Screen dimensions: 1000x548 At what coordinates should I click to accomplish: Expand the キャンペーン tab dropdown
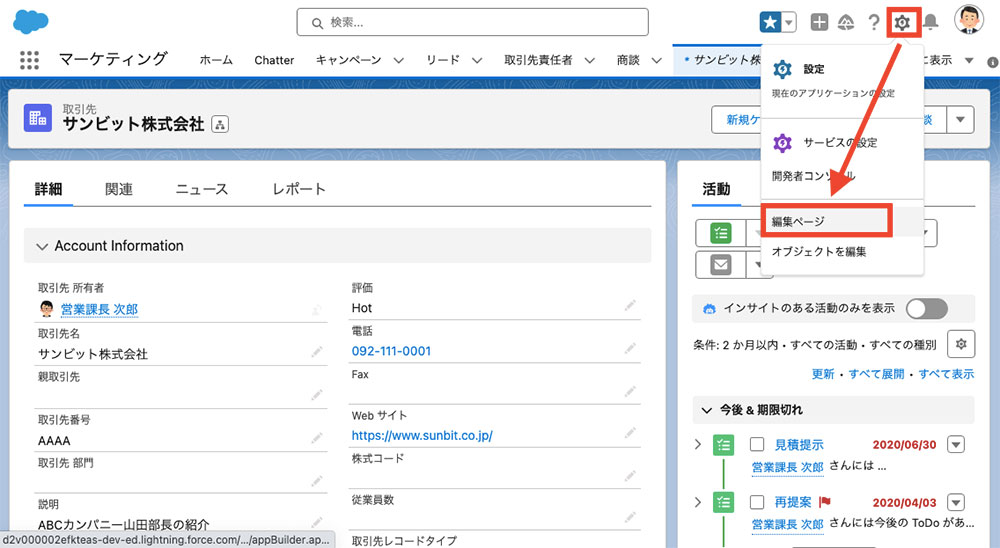(x=399, y=61)
